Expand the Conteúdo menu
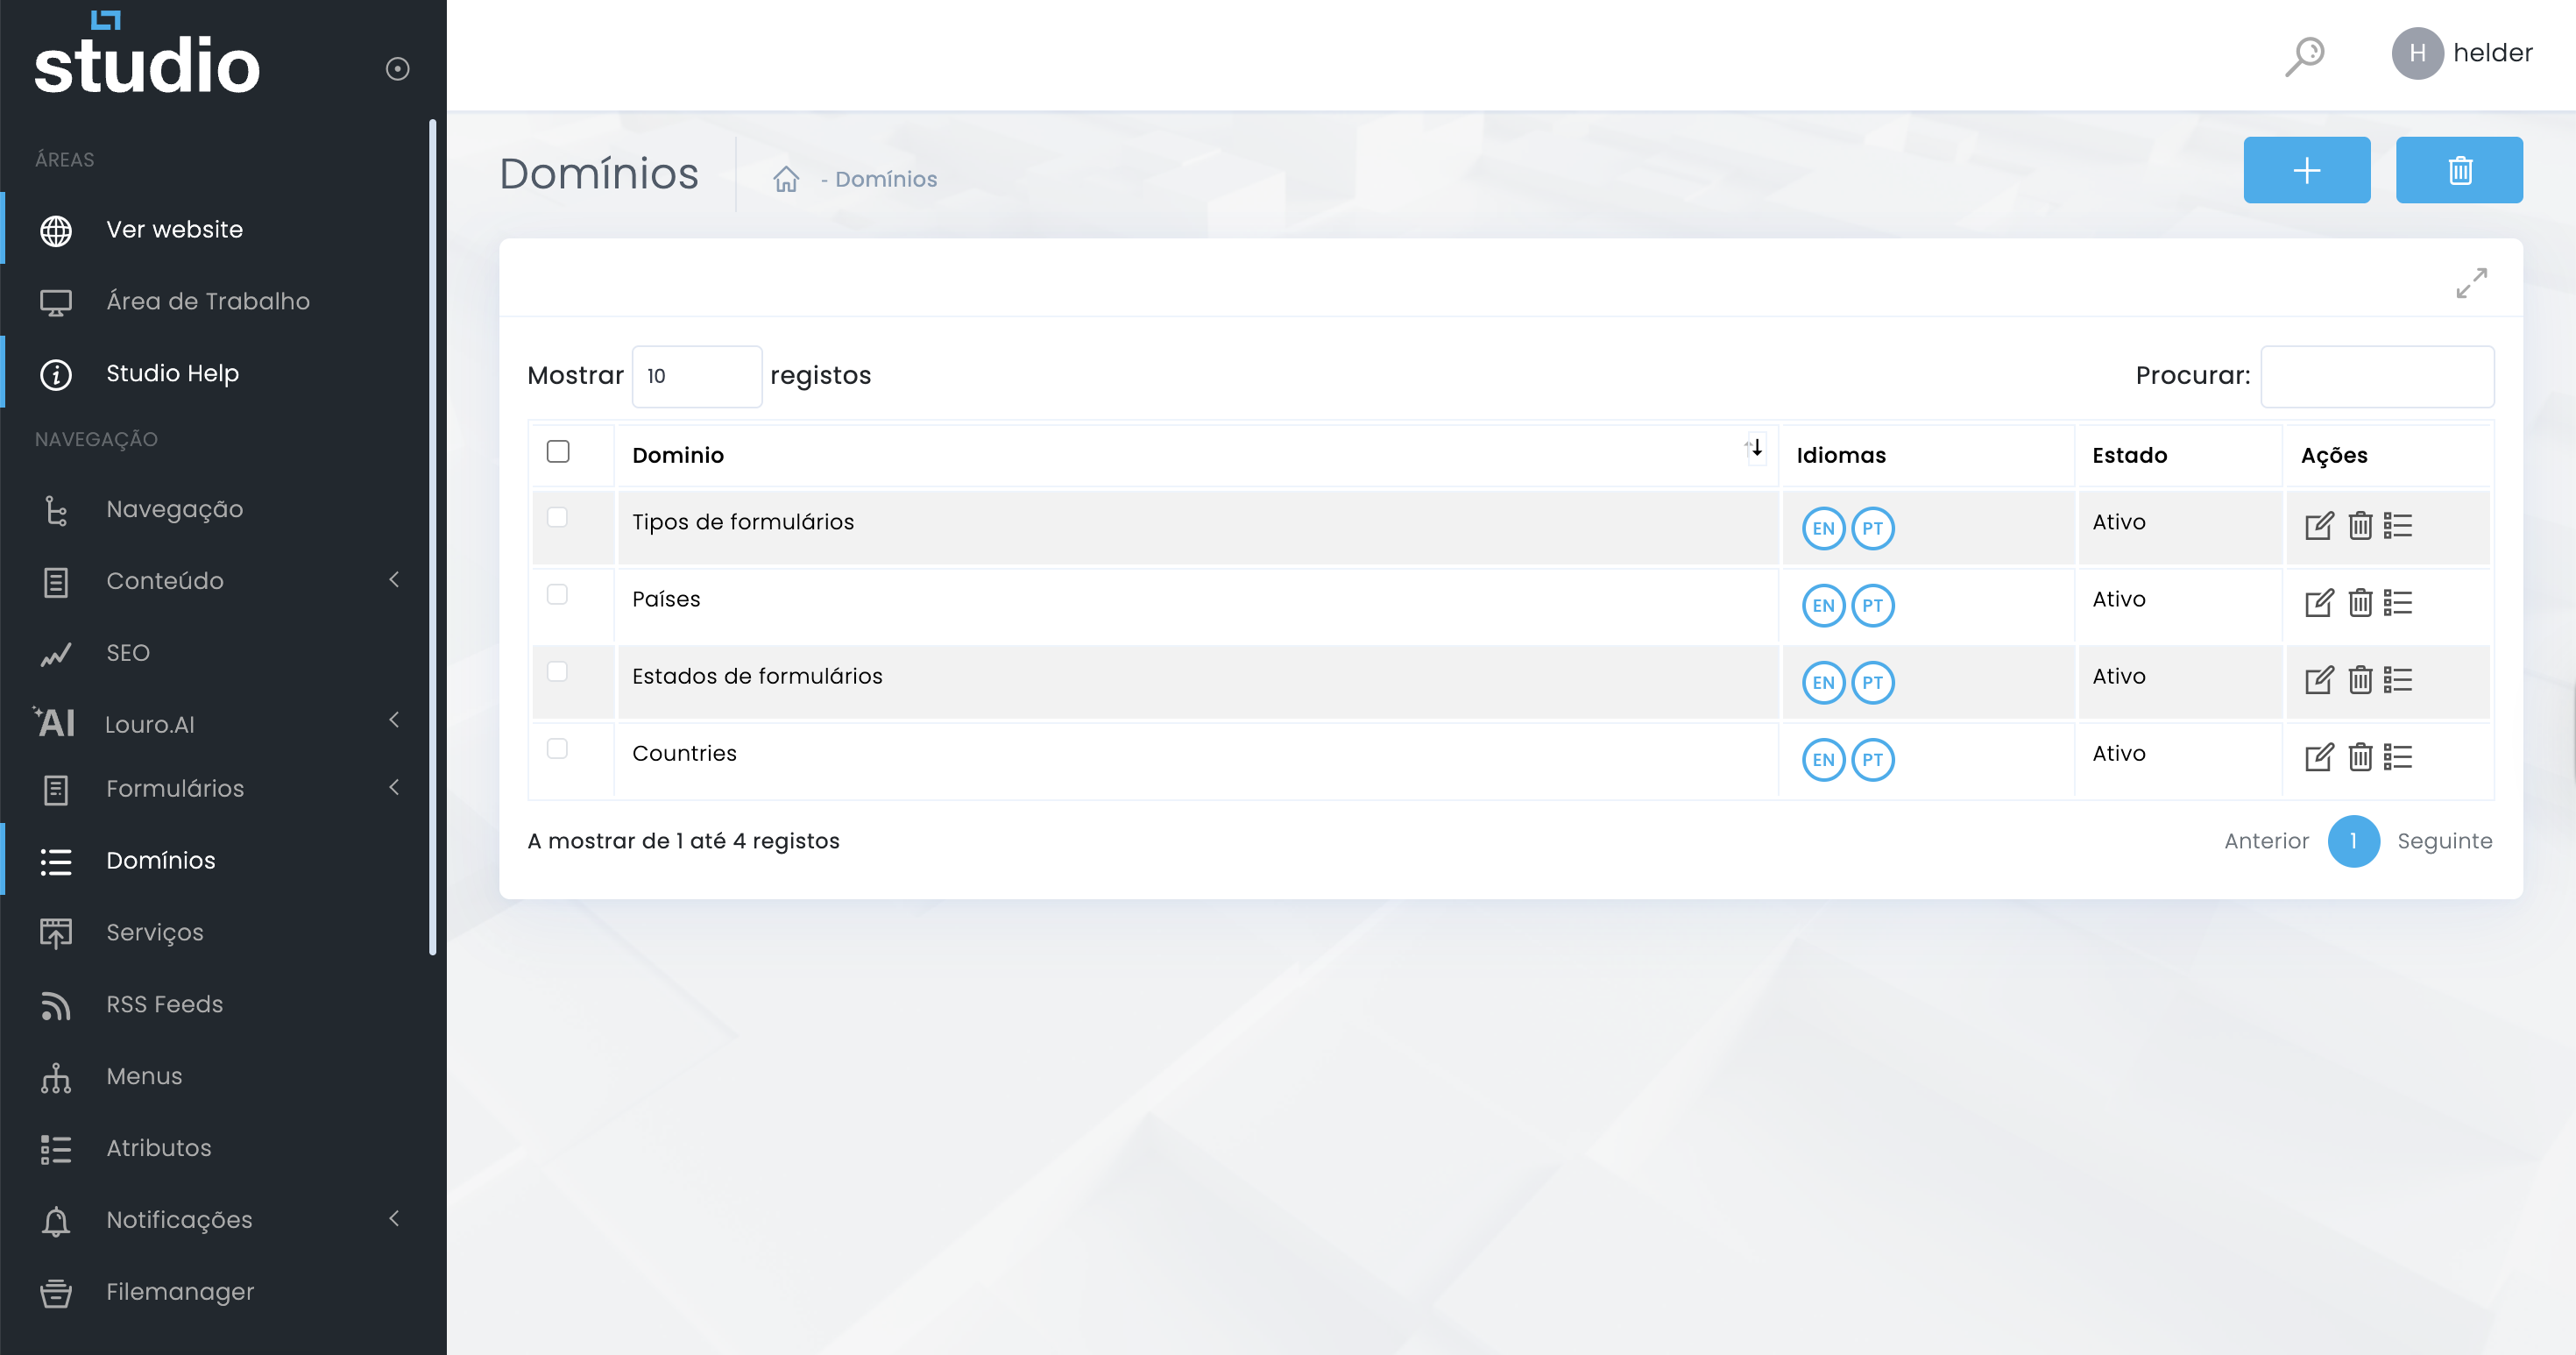This screenshot has width=2576, height=1355. tap(165, 580)
